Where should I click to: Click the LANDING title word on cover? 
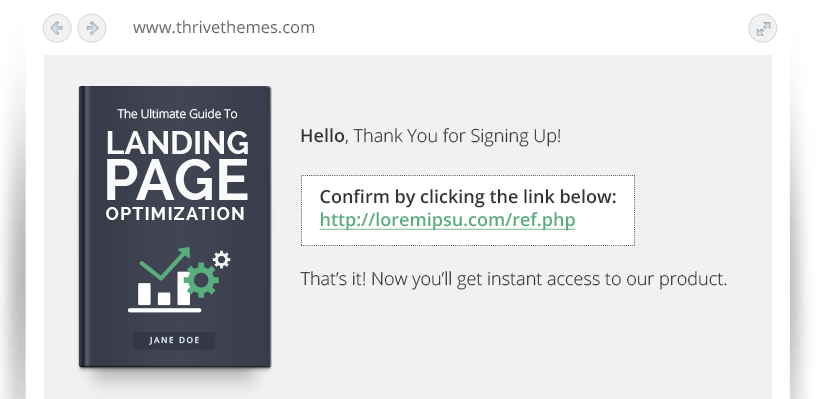(x=177, y=142)
